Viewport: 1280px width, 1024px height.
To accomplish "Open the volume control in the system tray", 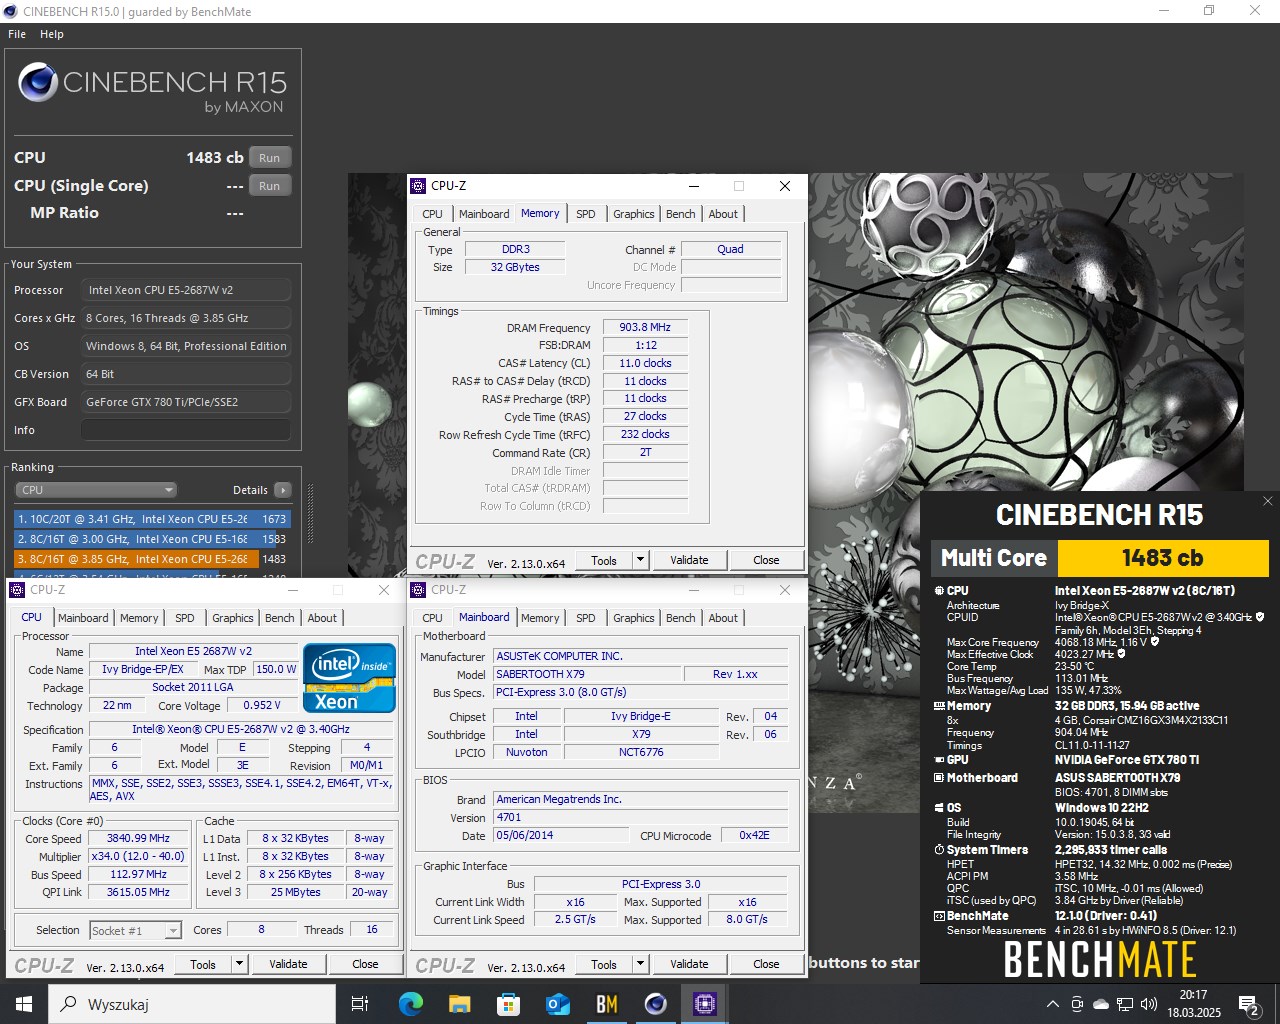I will [x=1149, y=1004].
